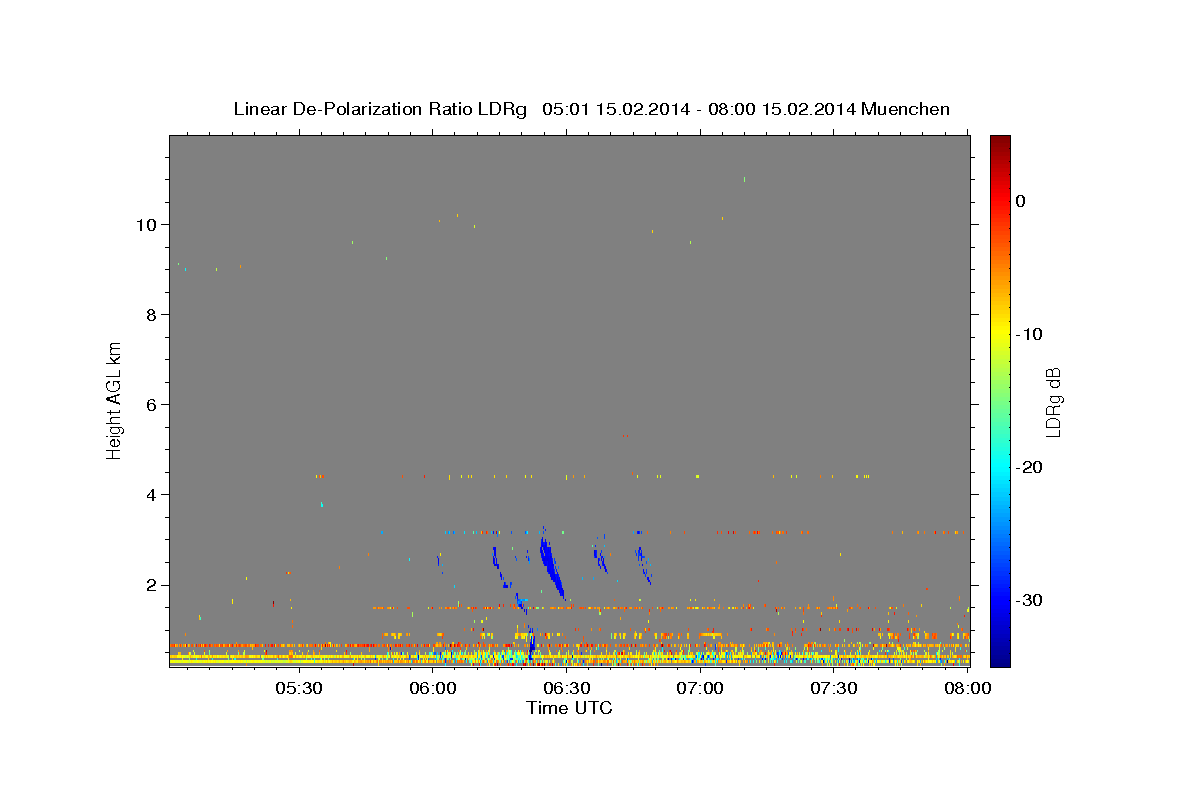
Task: Click the yellow region of the colorbar
Action: 1000,330
